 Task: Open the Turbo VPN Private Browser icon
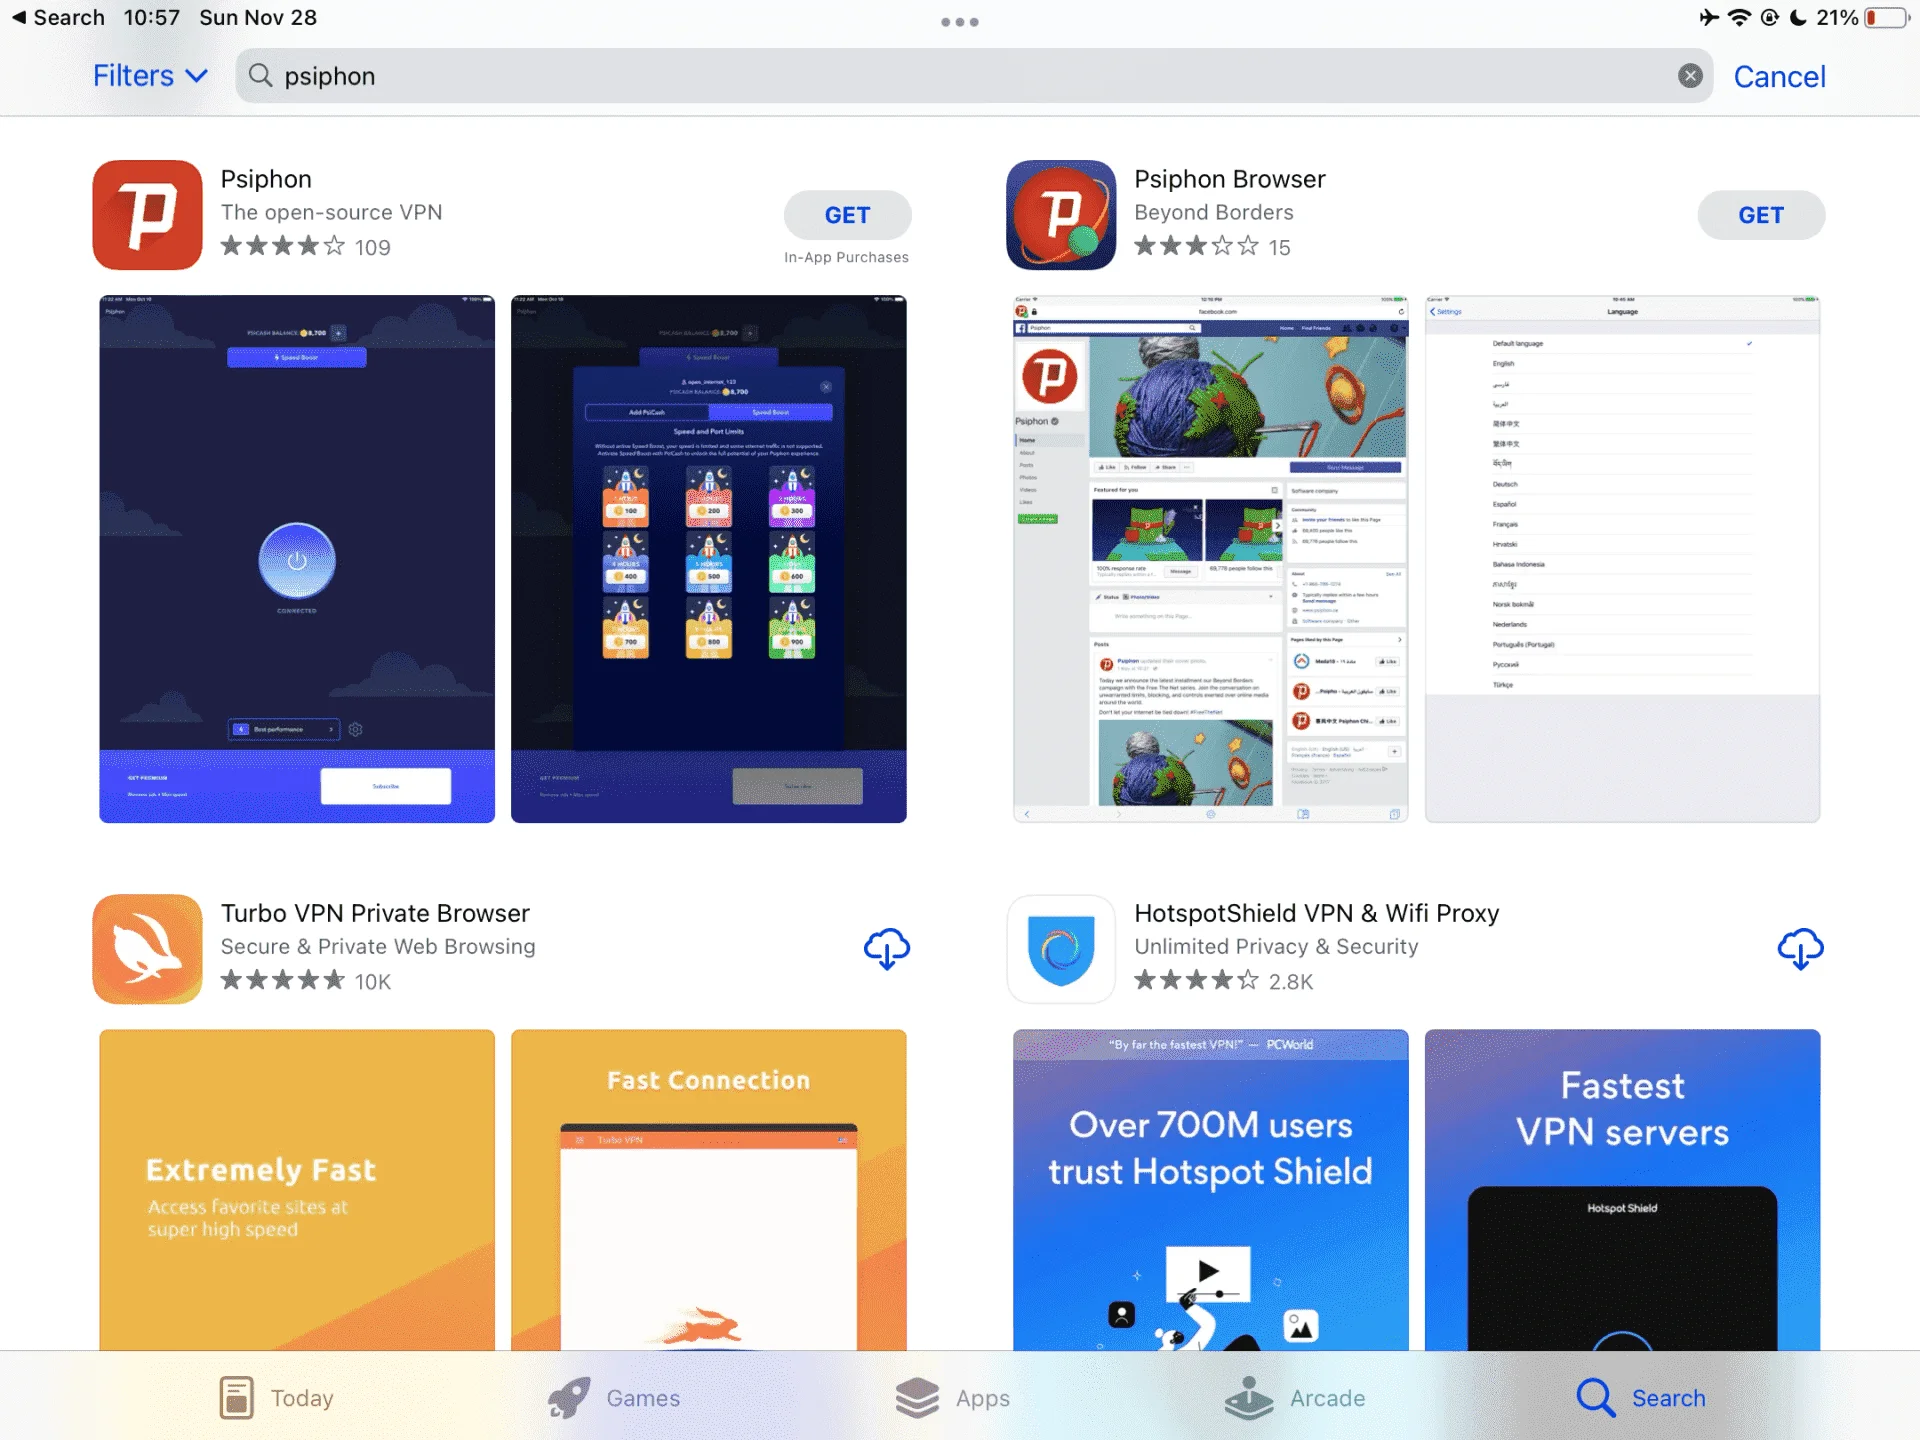click(147, 949)
